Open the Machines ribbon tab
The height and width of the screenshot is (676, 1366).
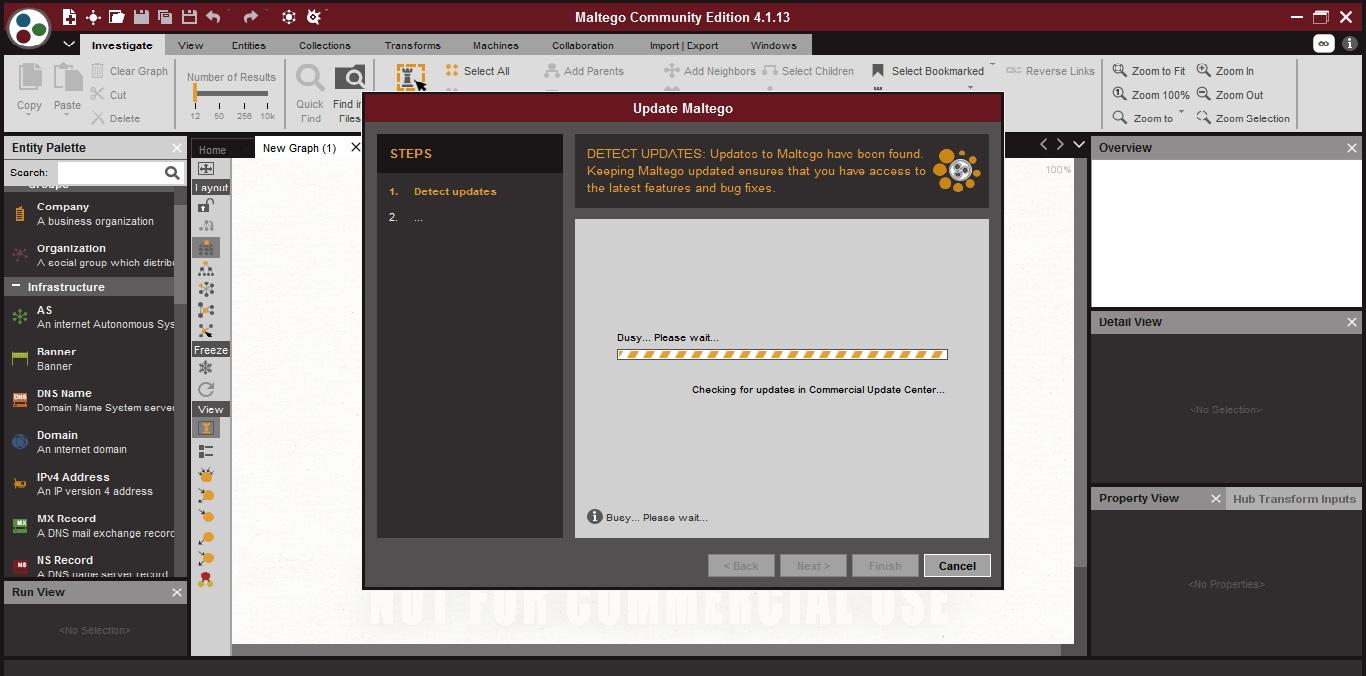pos(496,45)
